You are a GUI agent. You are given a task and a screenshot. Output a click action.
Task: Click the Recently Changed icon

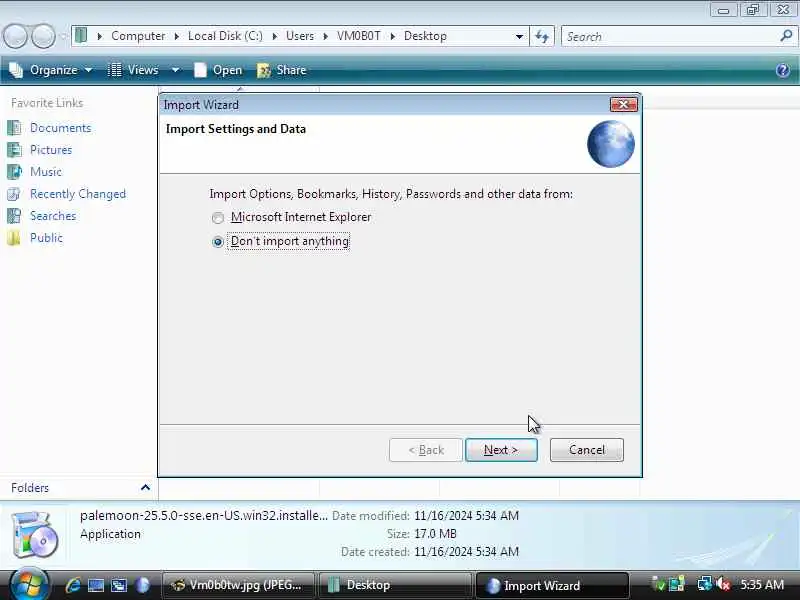[14, 194]
